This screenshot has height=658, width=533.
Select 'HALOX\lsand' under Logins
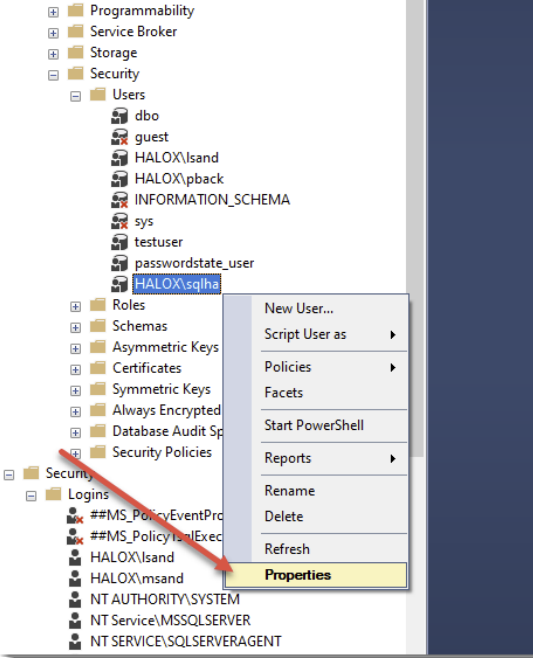click(x=132, y=557)
